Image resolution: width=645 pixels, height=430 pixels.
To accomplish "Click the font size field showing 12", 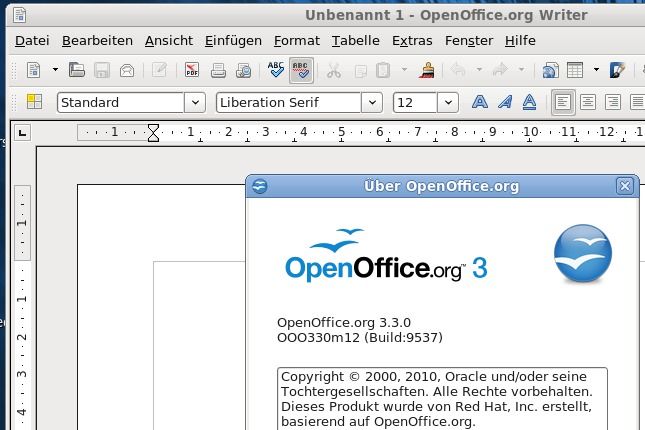I will [415, 102].
